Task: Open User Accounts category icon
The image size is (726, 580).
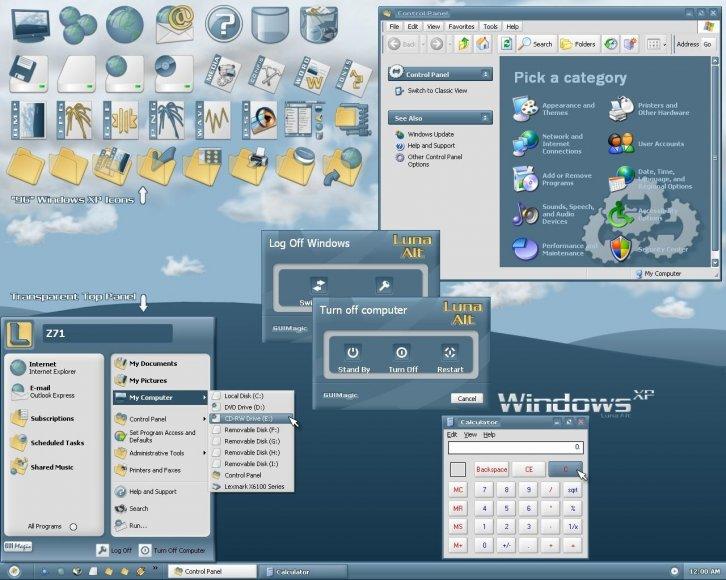Action: point(621,143)
